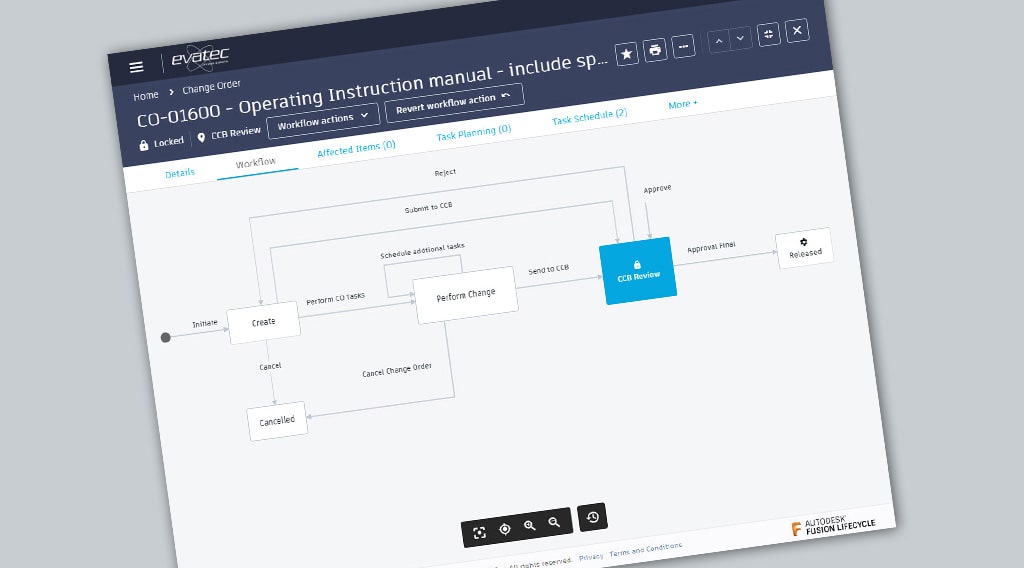Open the Privacy link in the footer
This screenshot has width=1024, height=568.
(x=591, y=557)
